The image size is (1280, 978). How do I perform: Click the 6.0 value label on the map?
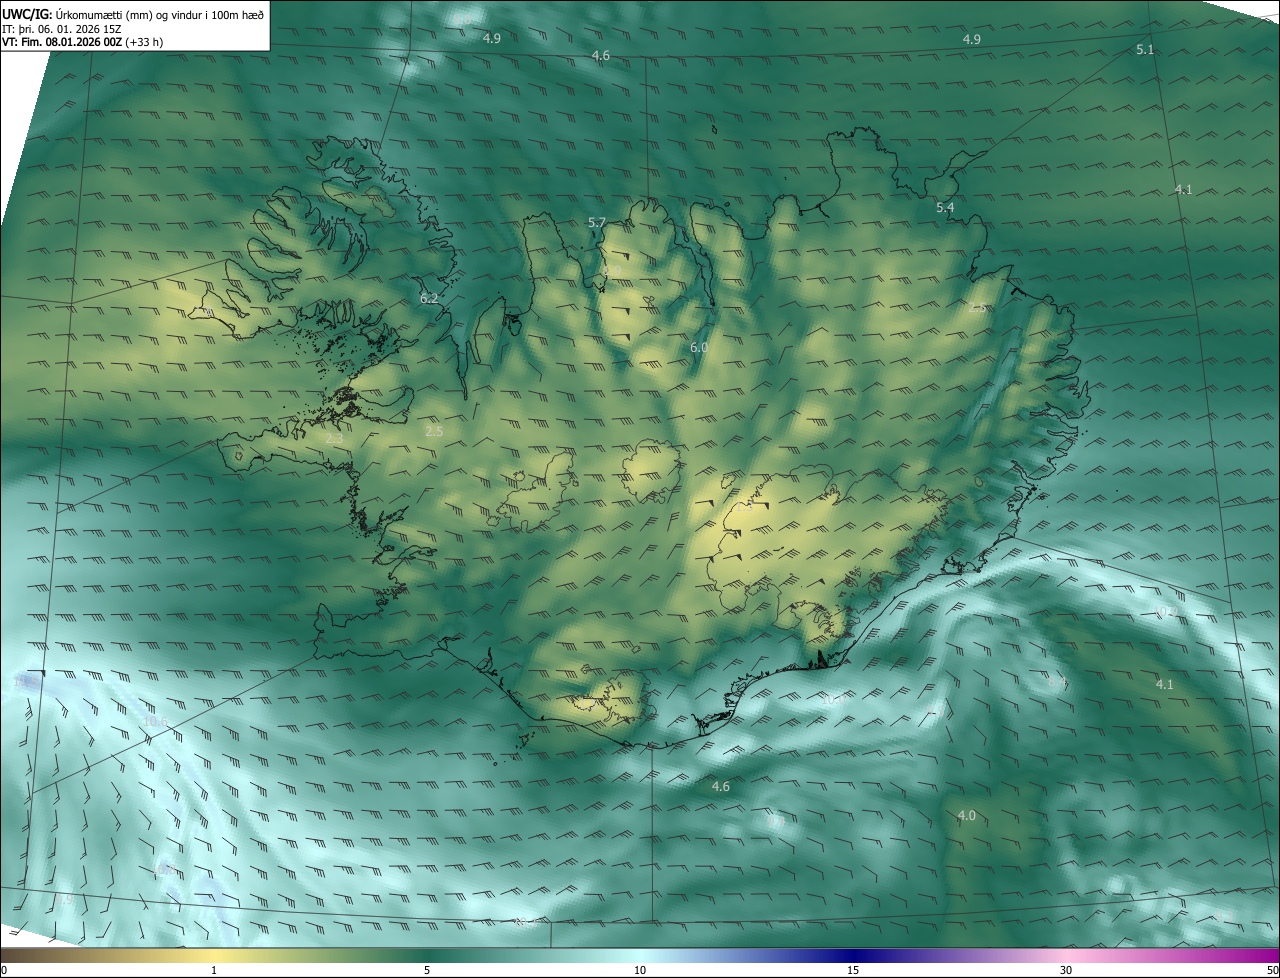click(x=699, y=347)
